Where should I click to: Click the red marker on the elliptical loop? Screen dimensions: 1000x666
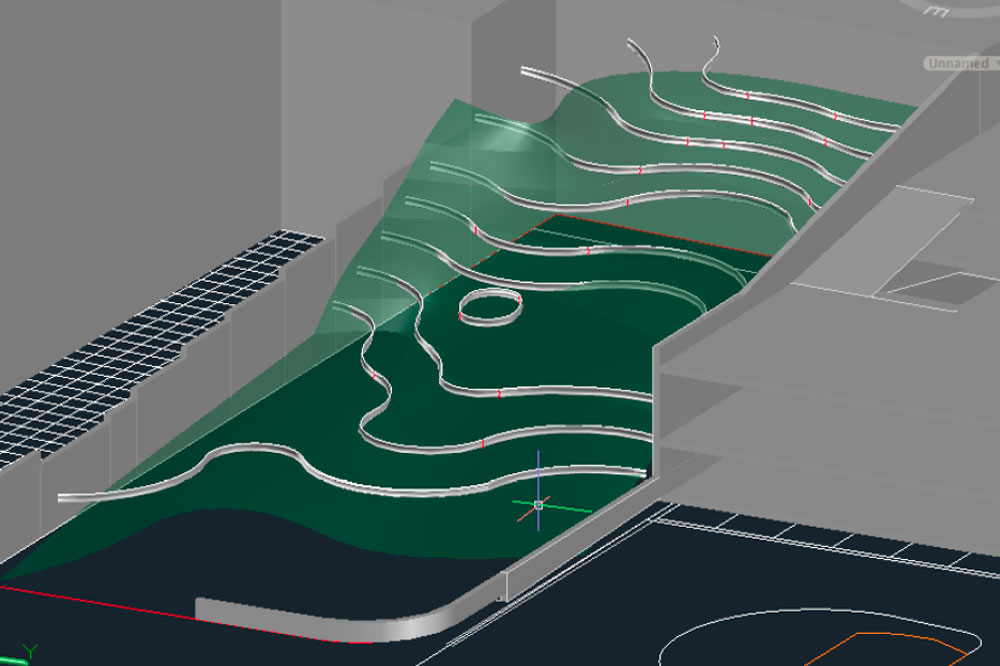520,299
